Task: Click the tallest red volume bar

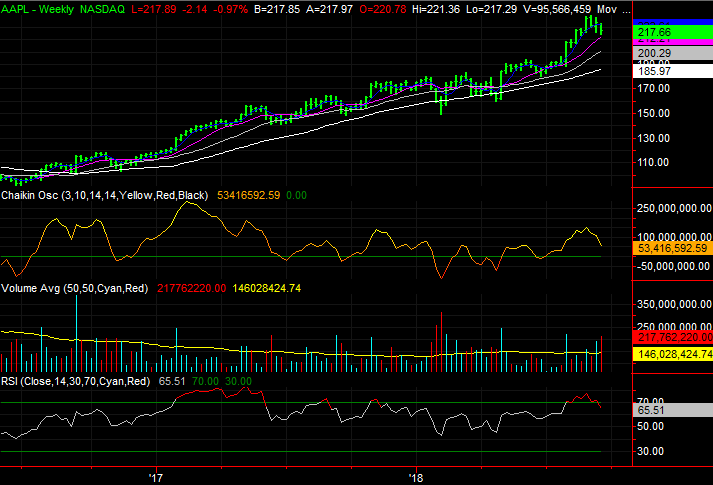Action: point(441,342)
